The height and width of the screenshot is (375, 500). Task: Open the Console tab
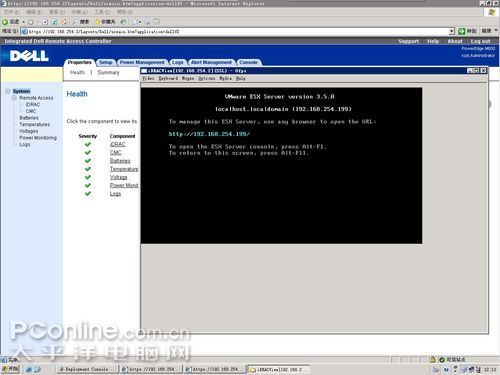(249, 62)
